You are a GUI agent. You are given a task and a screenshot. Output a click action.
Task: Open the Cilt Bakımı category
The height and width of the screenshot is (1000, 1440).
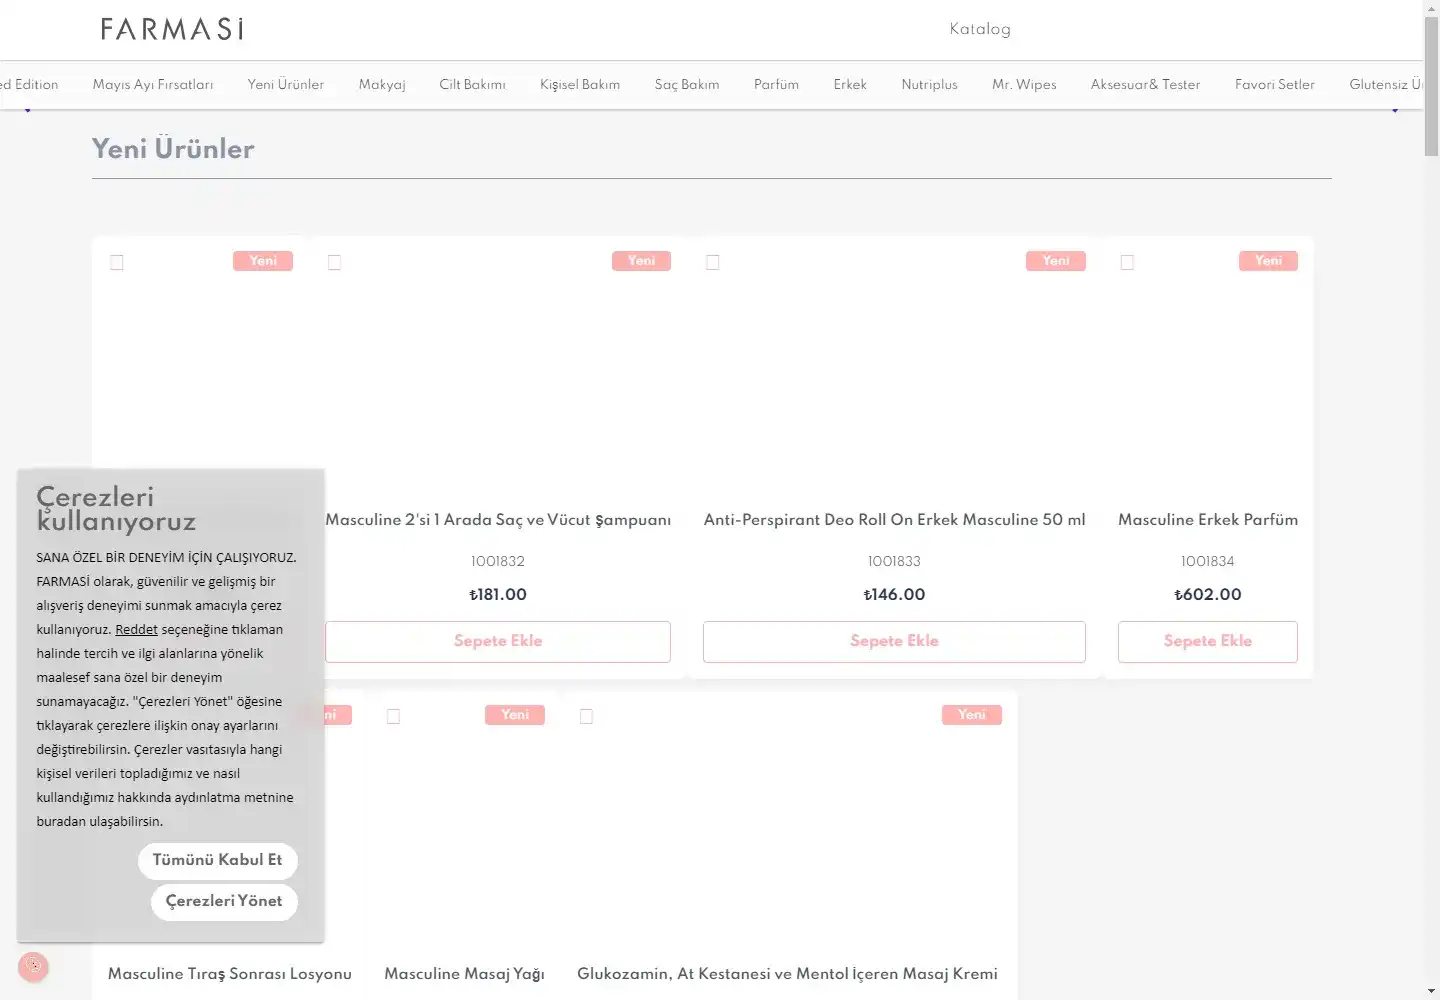(473, 84)
